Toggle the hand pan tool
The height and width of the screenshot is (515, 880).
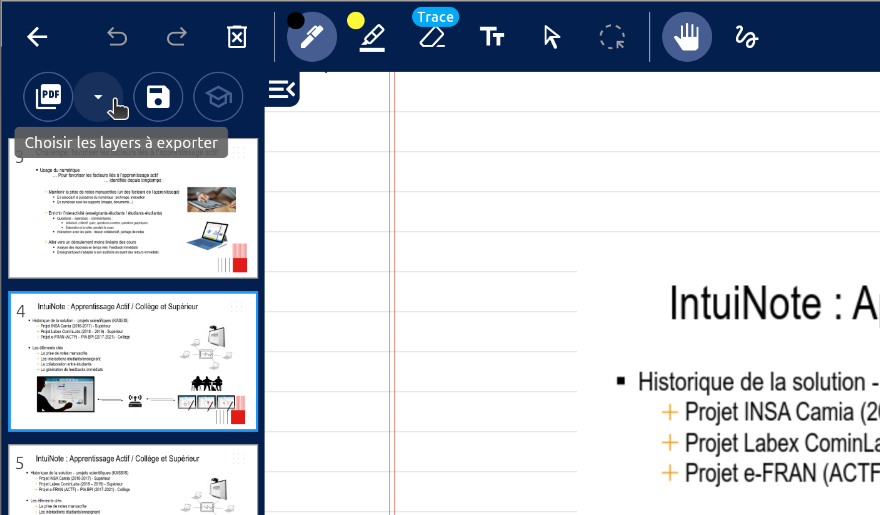pyautogui.click(x=687, y=38)
